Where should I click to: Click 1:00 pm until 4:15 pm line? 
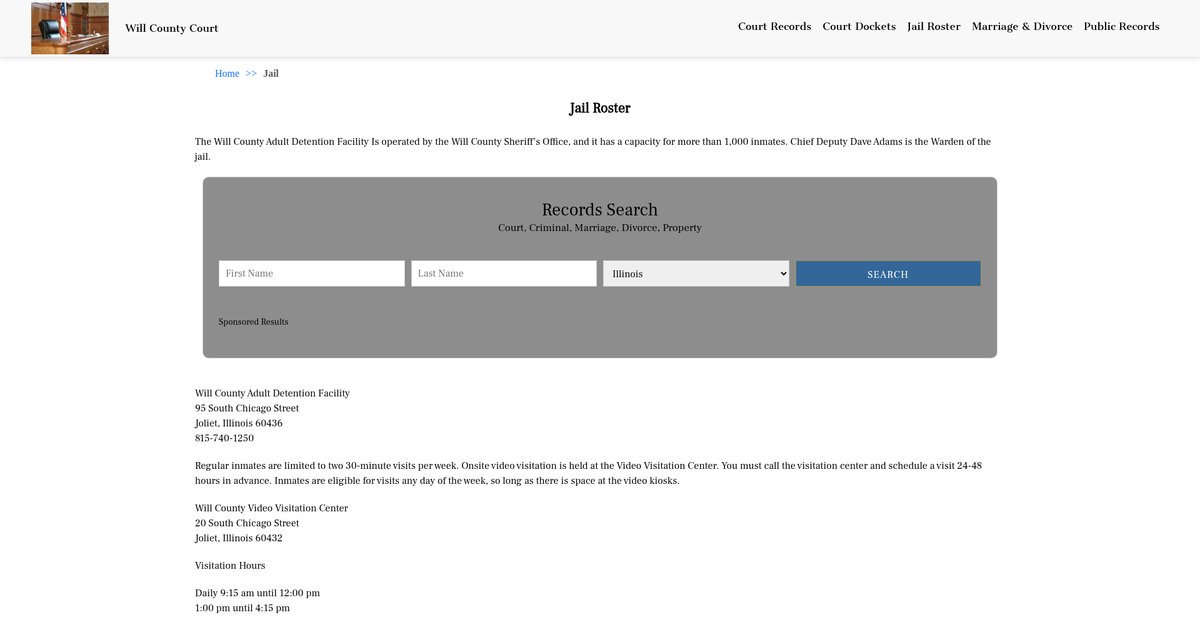pyautogui.click(x=242, y=608)
